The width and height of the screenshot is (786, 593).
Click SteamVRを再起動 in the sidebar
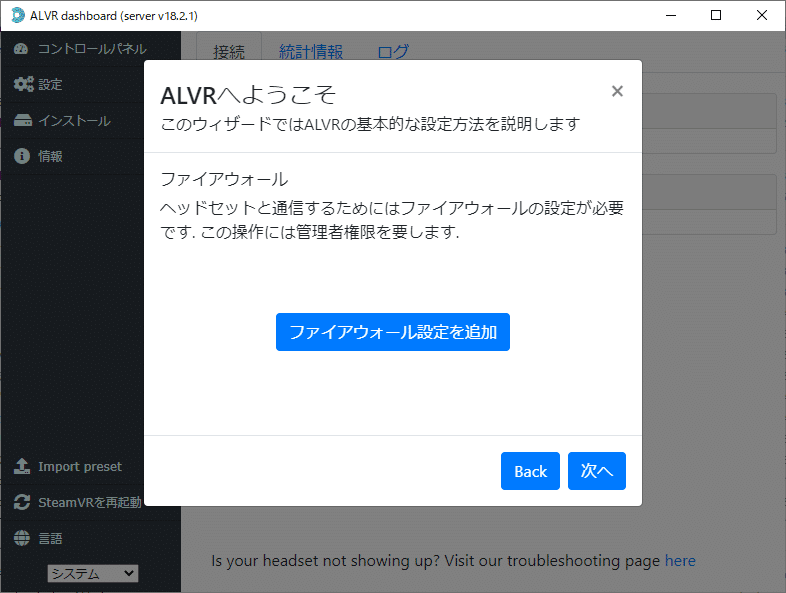89,502
